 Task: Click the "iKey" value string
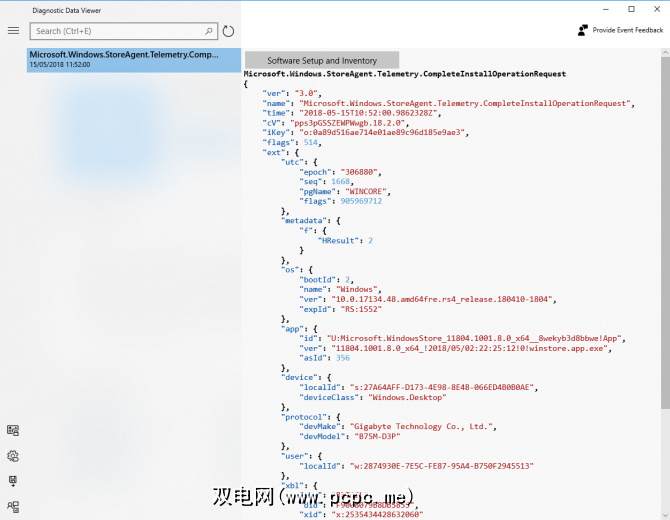coord(383,132)
